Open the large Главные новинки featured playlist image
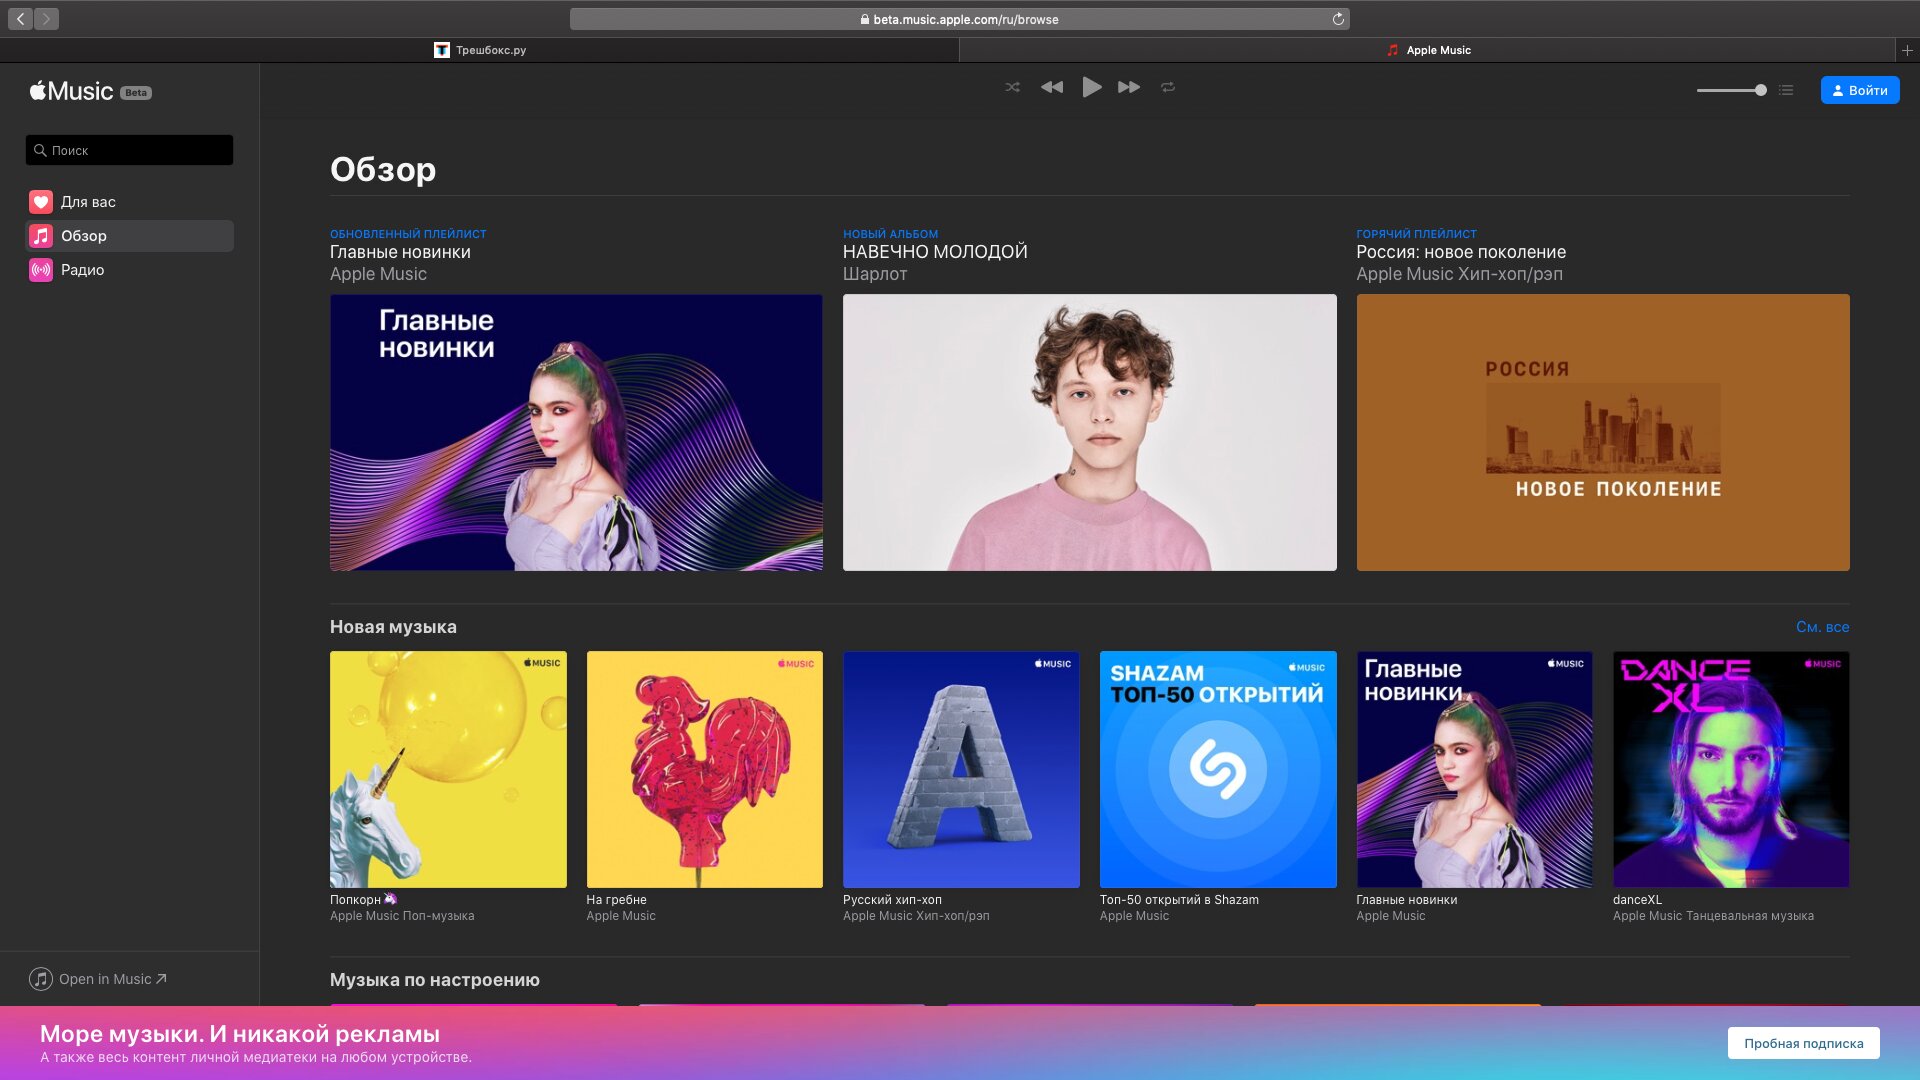This screenshot has height=1080, width=1920. (576, 432)
